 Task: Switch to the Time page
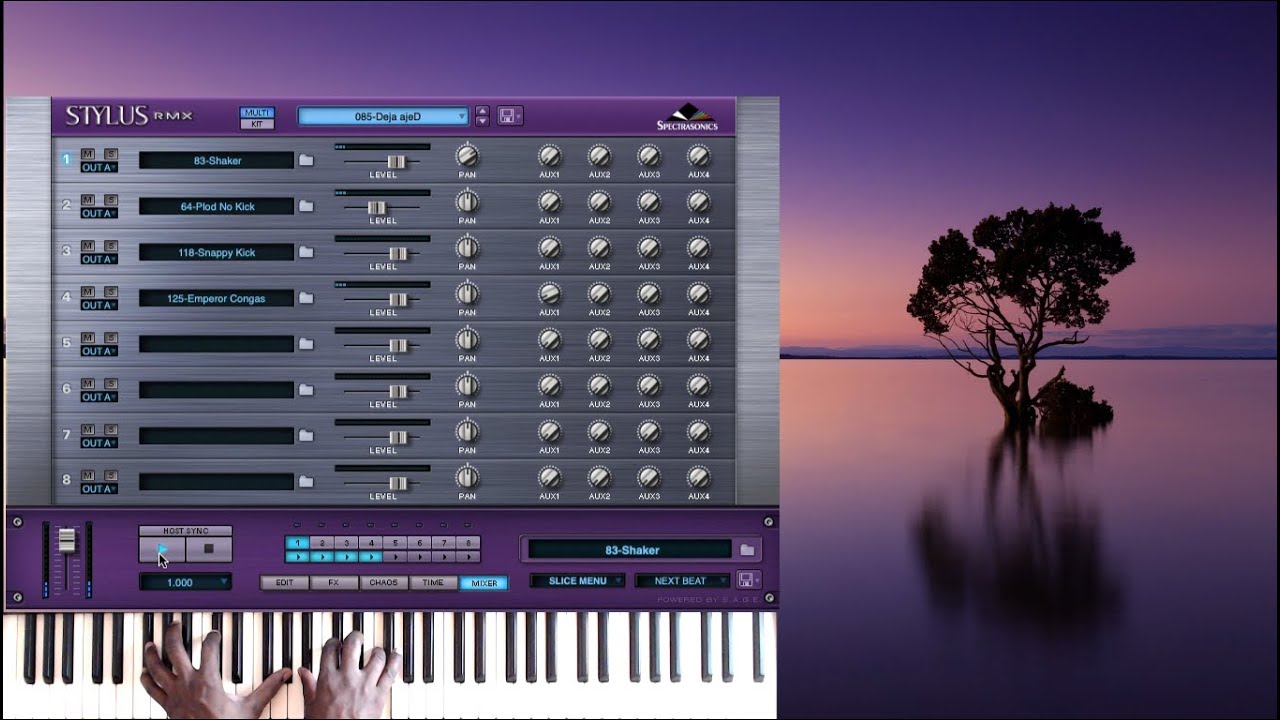pyautogui.click(x=433, y=582)
